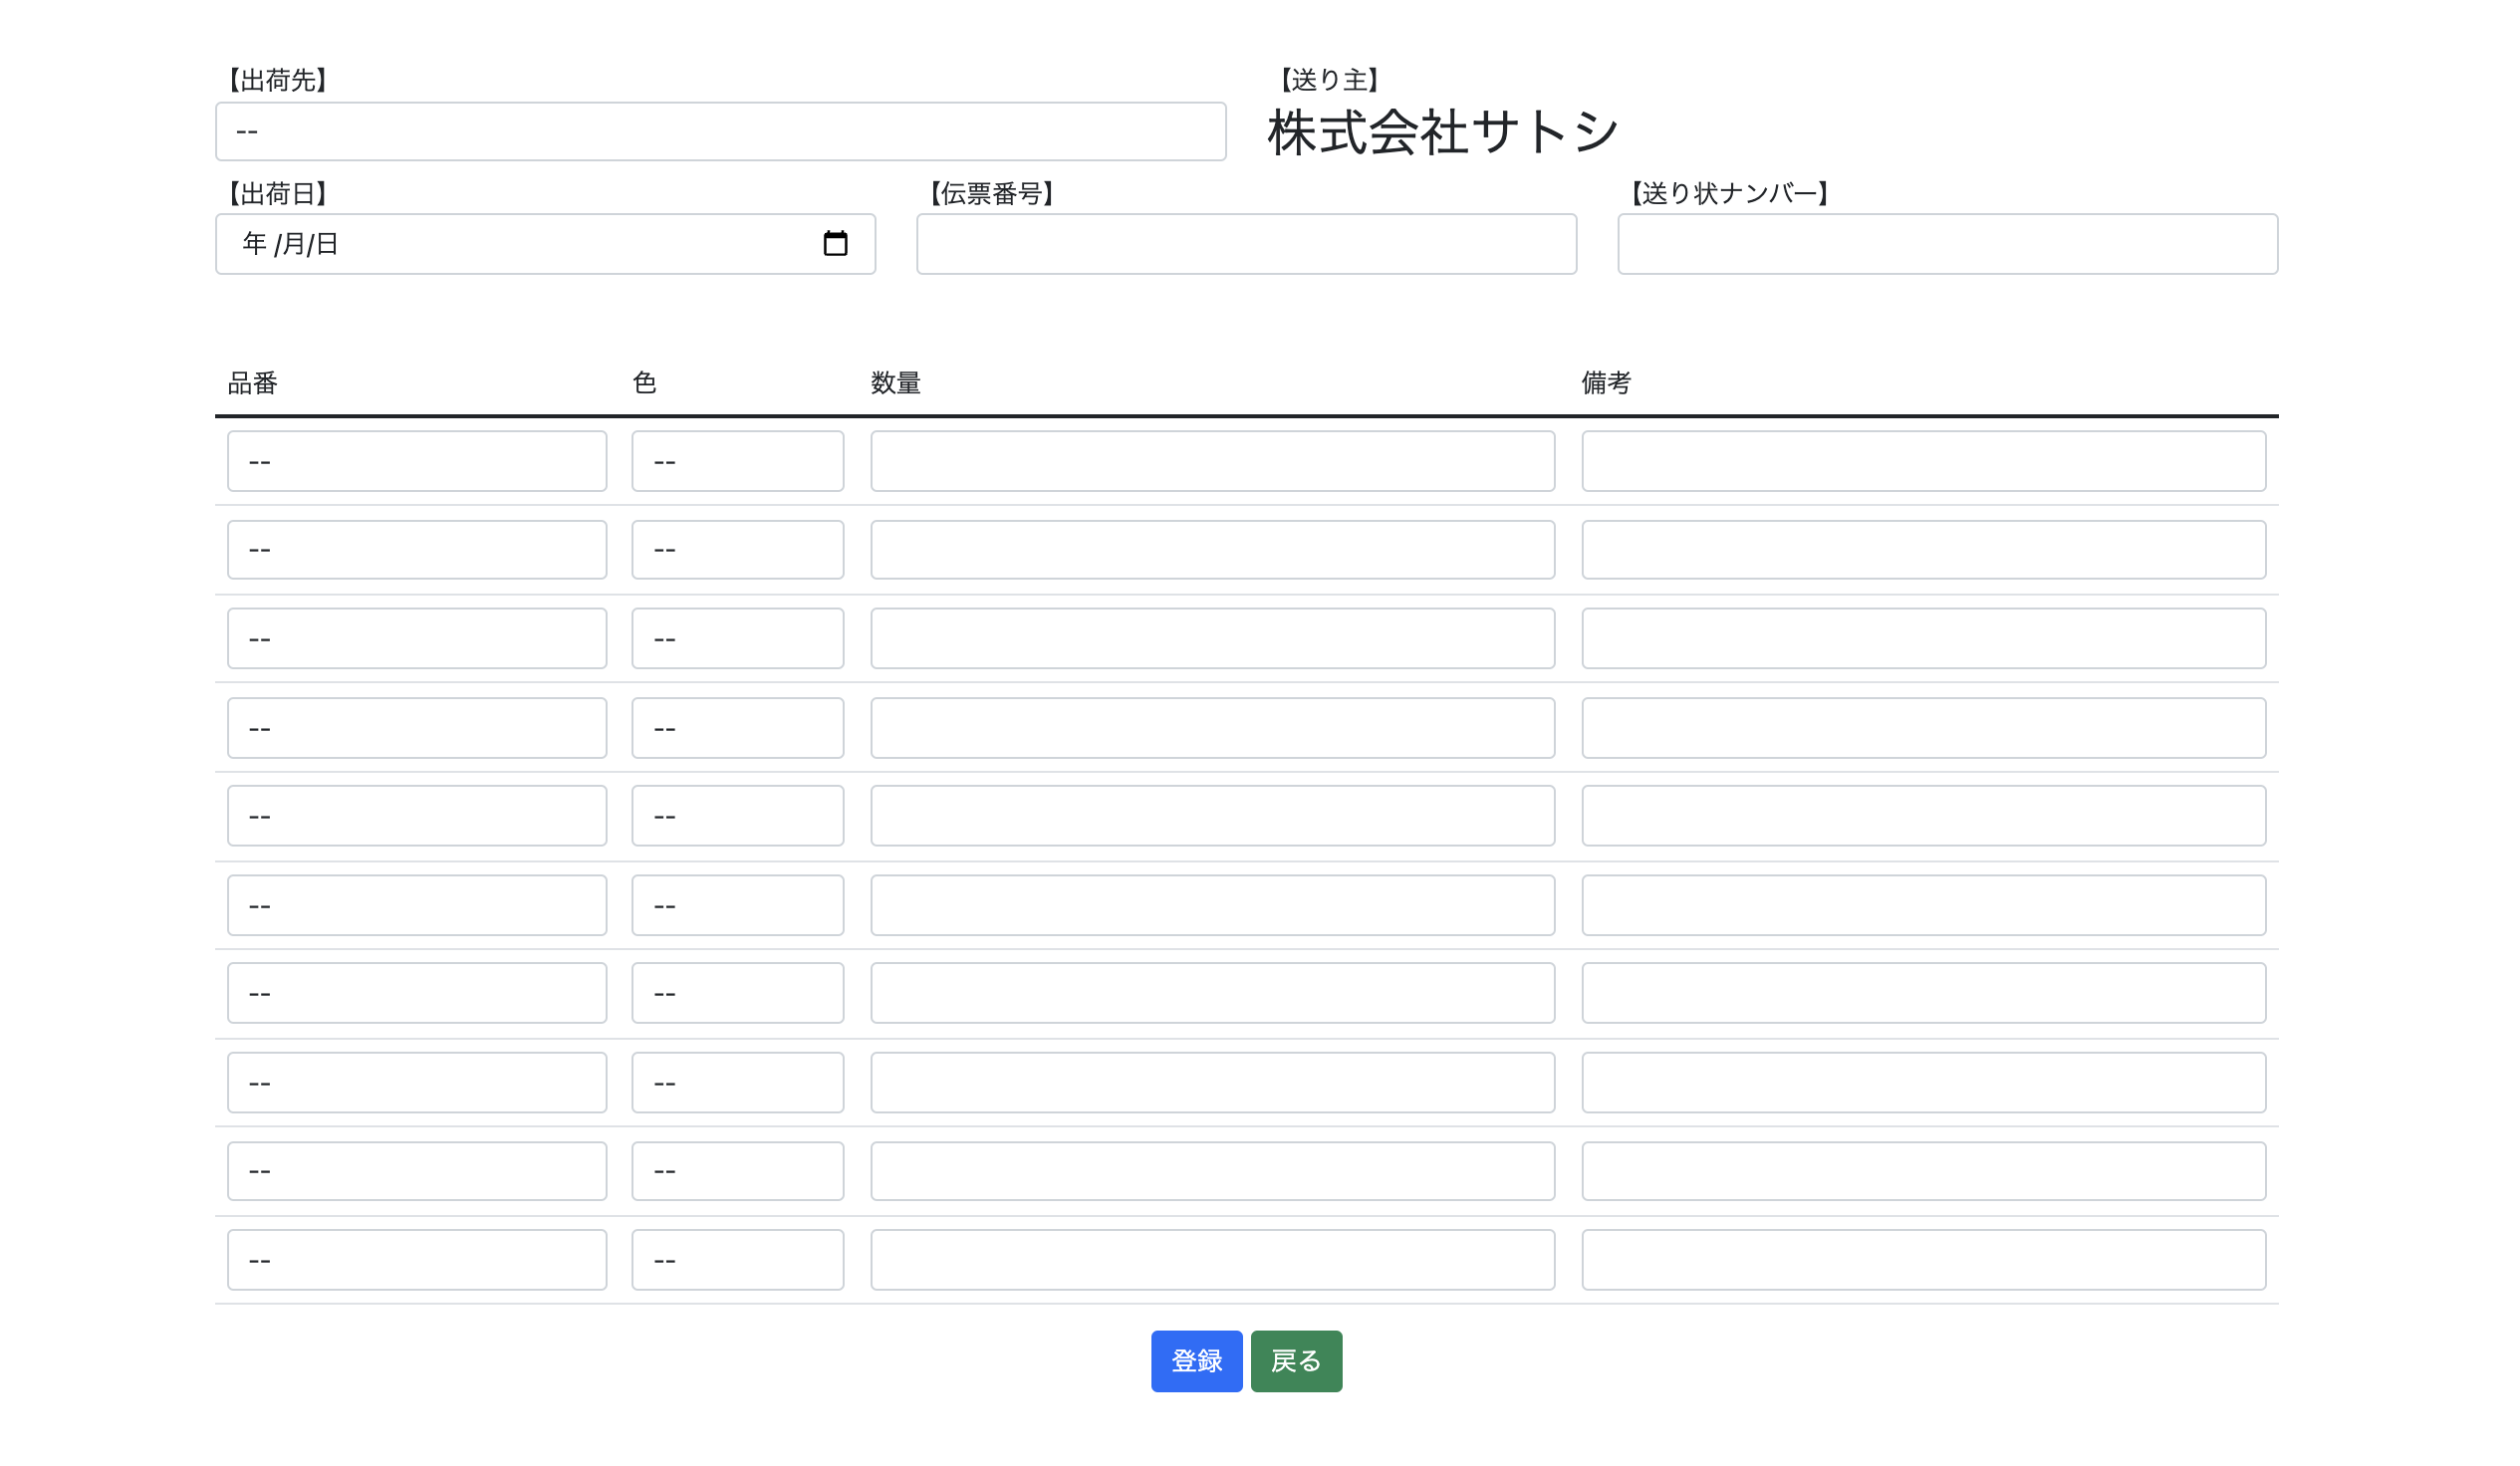Click the 数量 field in row 1
This screenshot has width=2520, height=1466.
click(1212, 461)
